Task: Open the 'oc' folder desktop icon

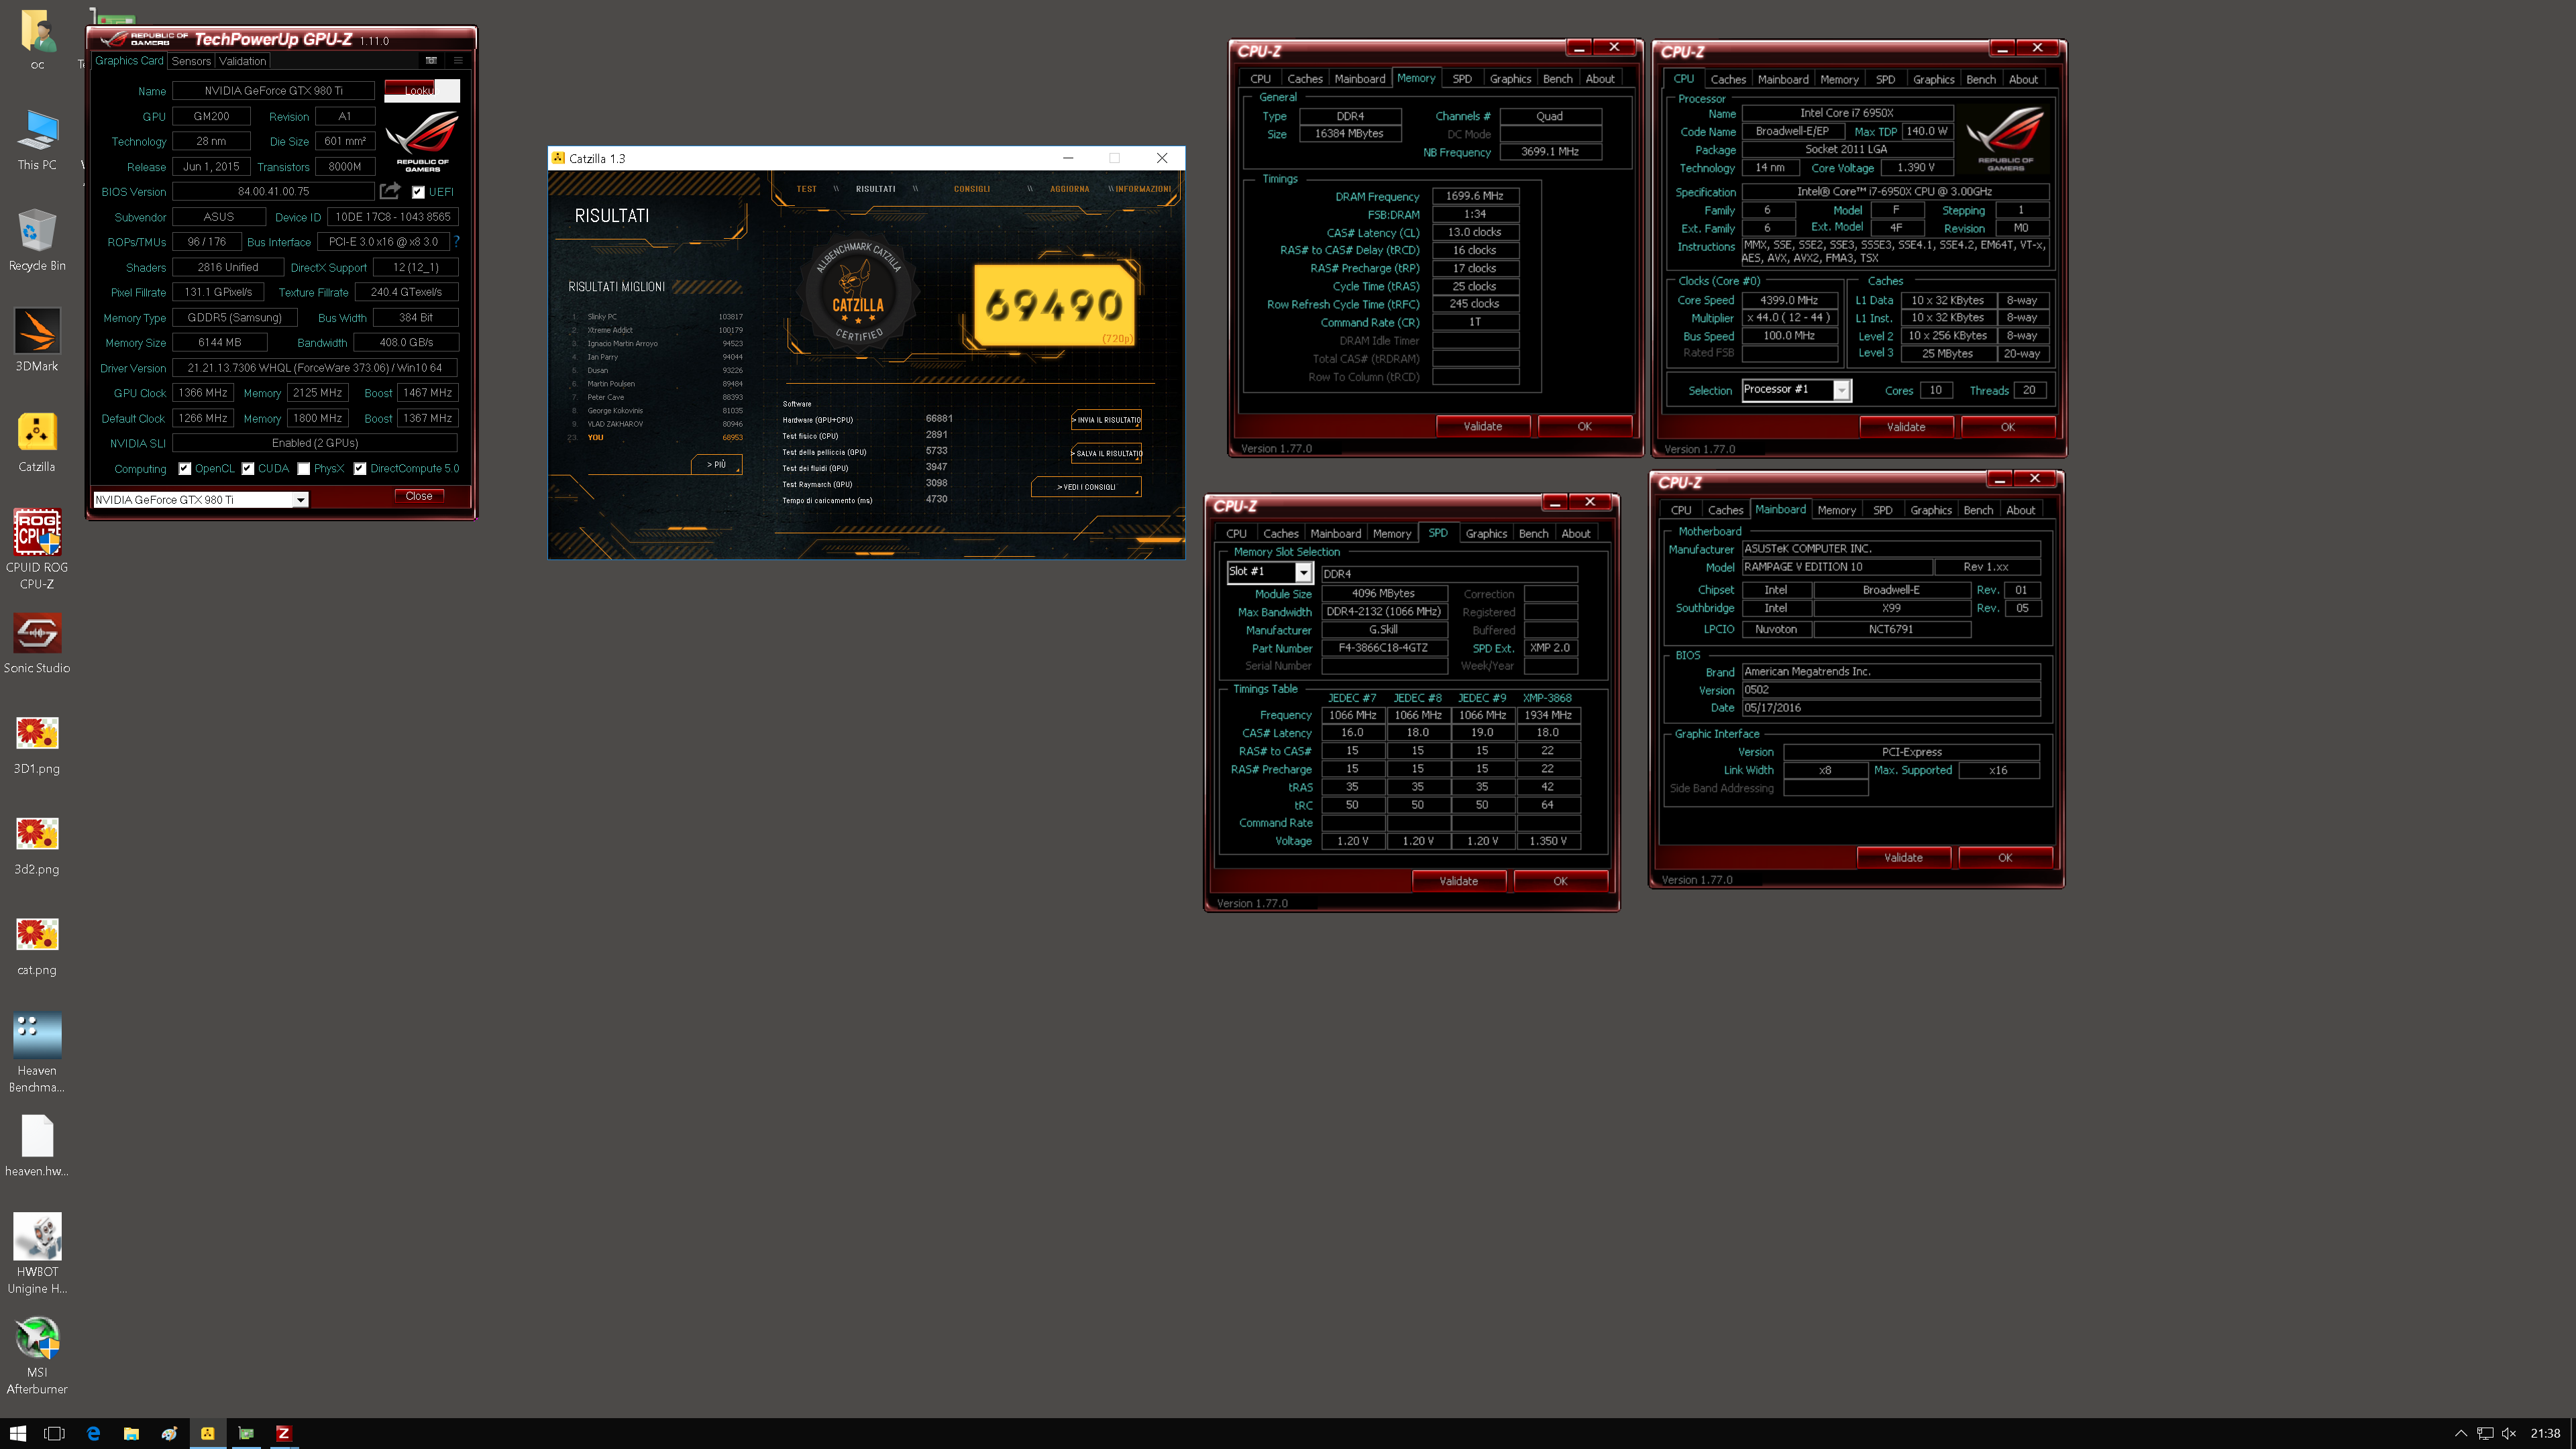Action: (x=37, y=40)
